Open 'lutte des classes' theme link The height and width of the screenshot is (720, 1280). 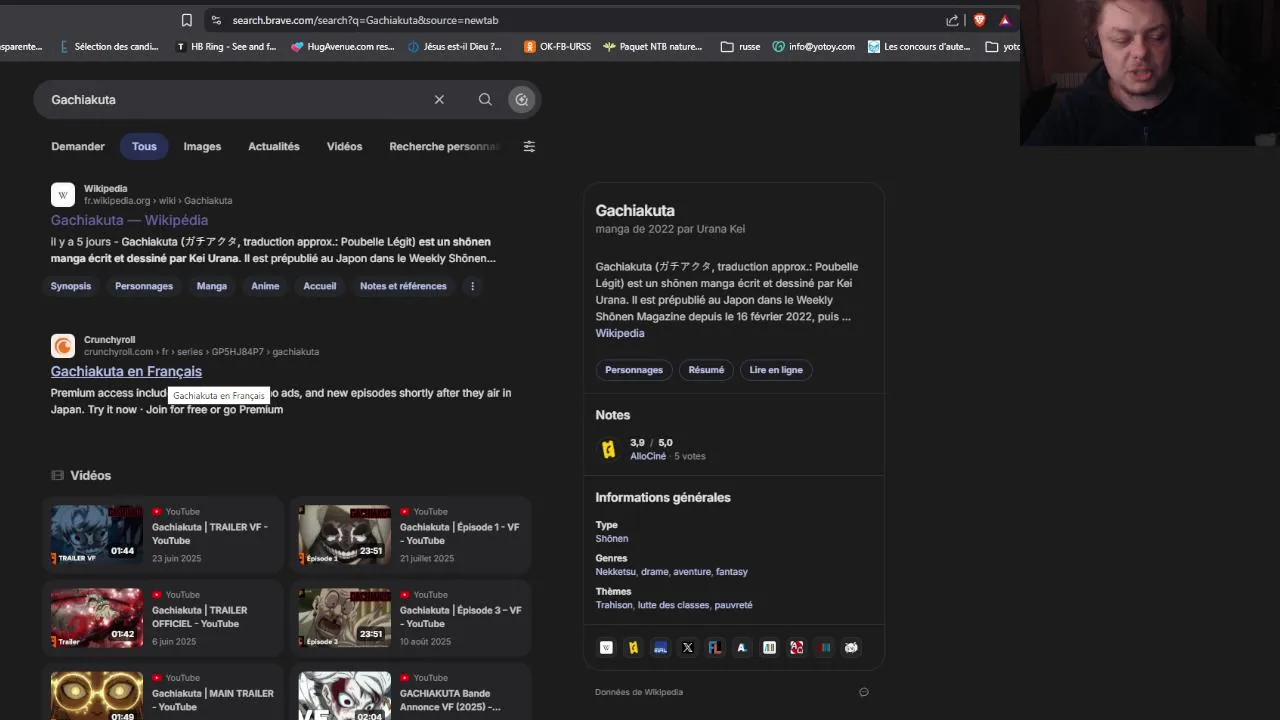click(x=673, y=605)
